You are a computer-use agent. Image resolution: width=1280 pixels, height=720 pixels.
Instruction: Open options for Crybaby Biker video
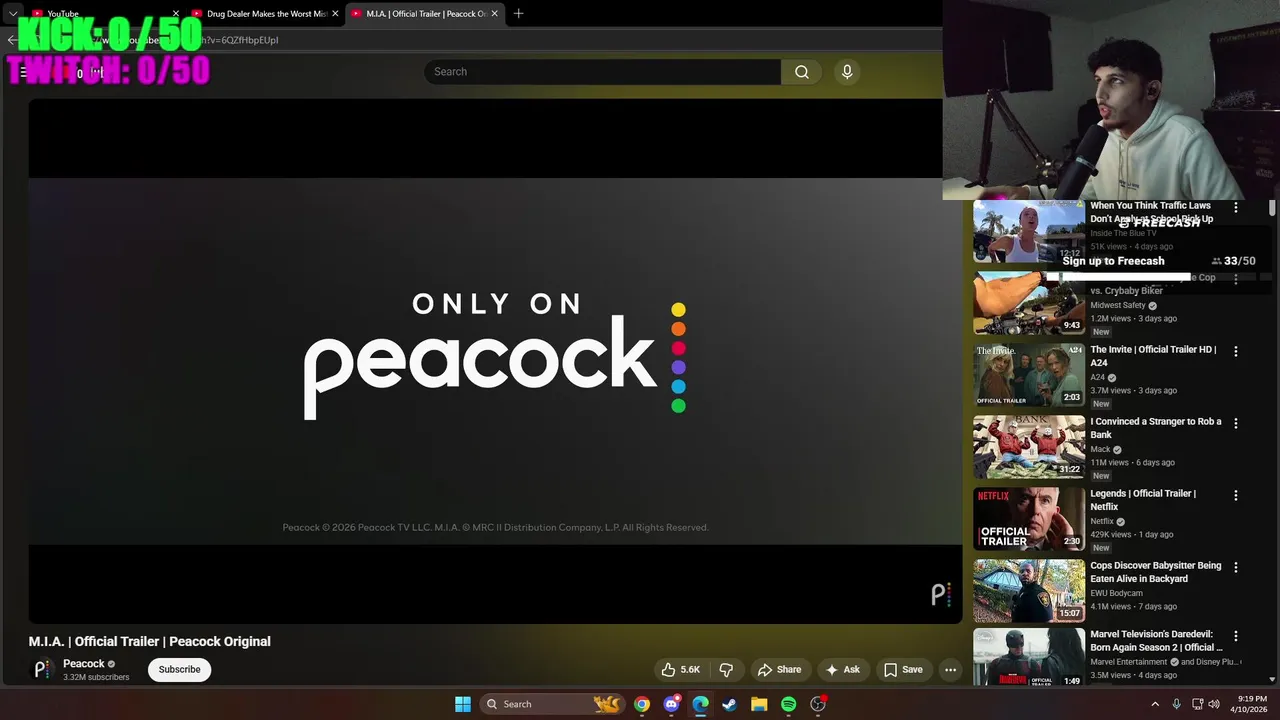click(1236, 279)
